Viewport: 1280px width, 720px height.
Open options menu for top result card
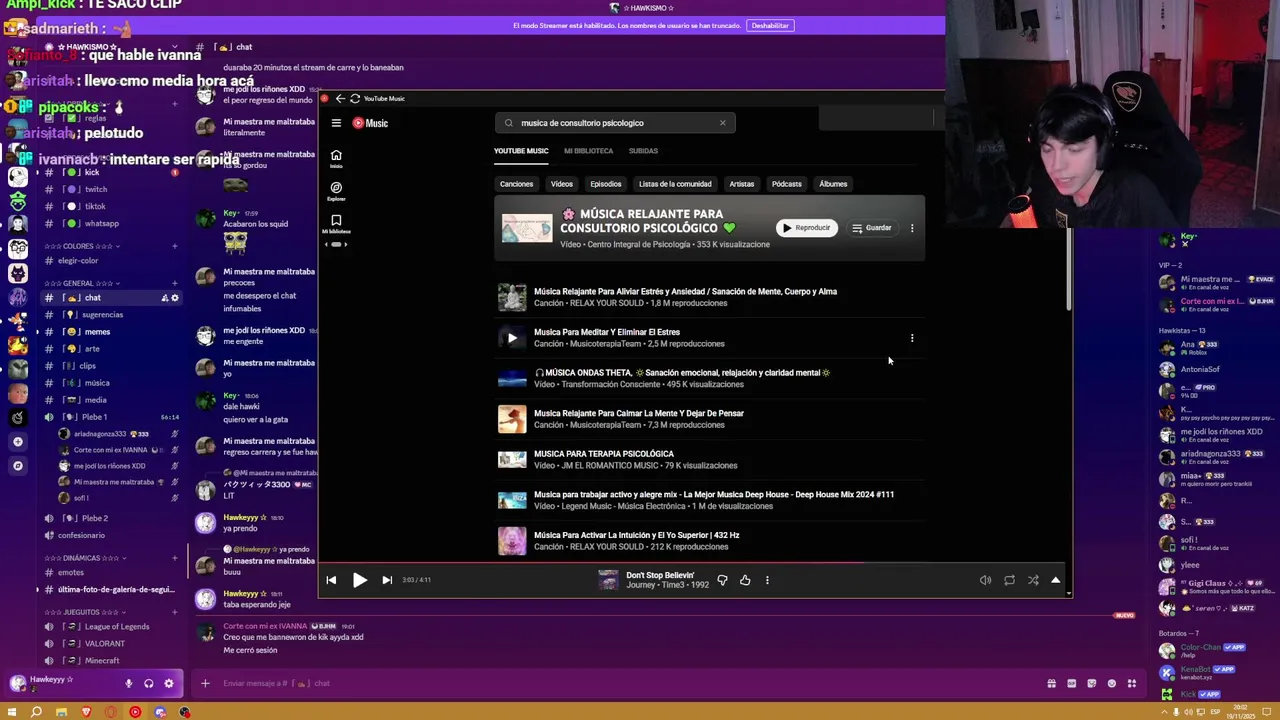click(x=912, y=228)
